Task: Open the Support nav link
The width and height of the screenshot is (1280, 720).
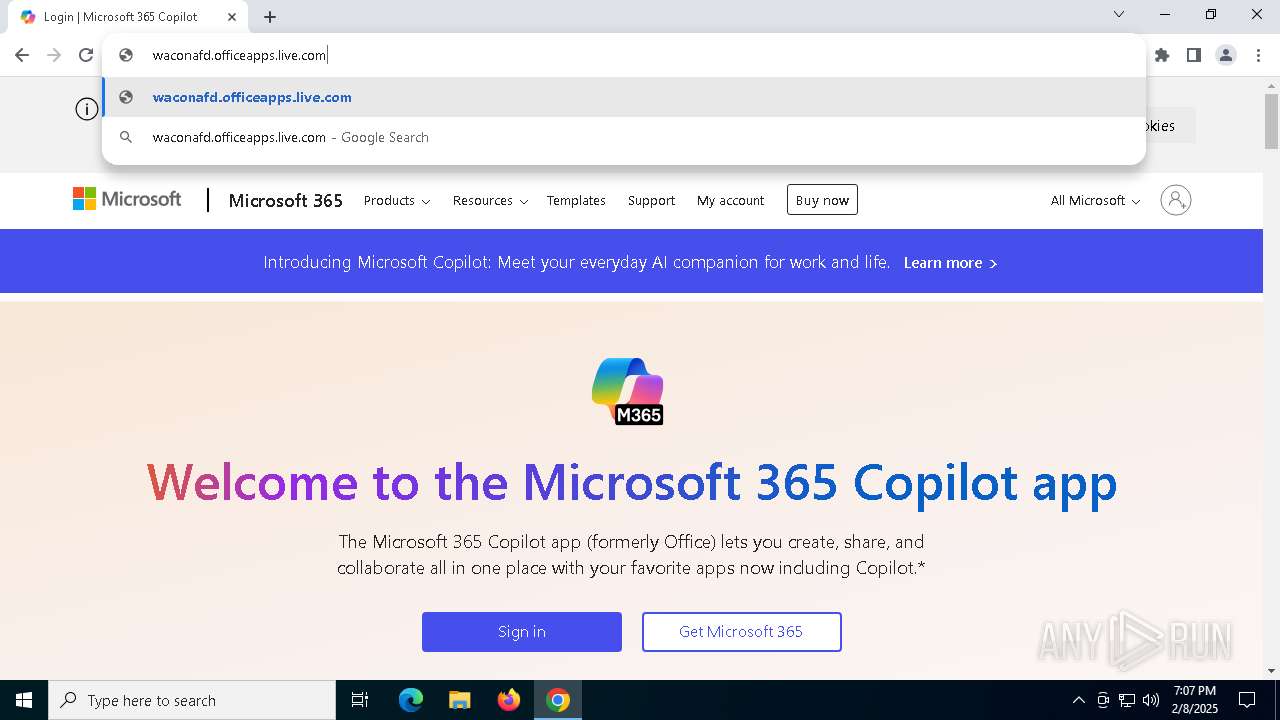Action: tap(651, 200)
